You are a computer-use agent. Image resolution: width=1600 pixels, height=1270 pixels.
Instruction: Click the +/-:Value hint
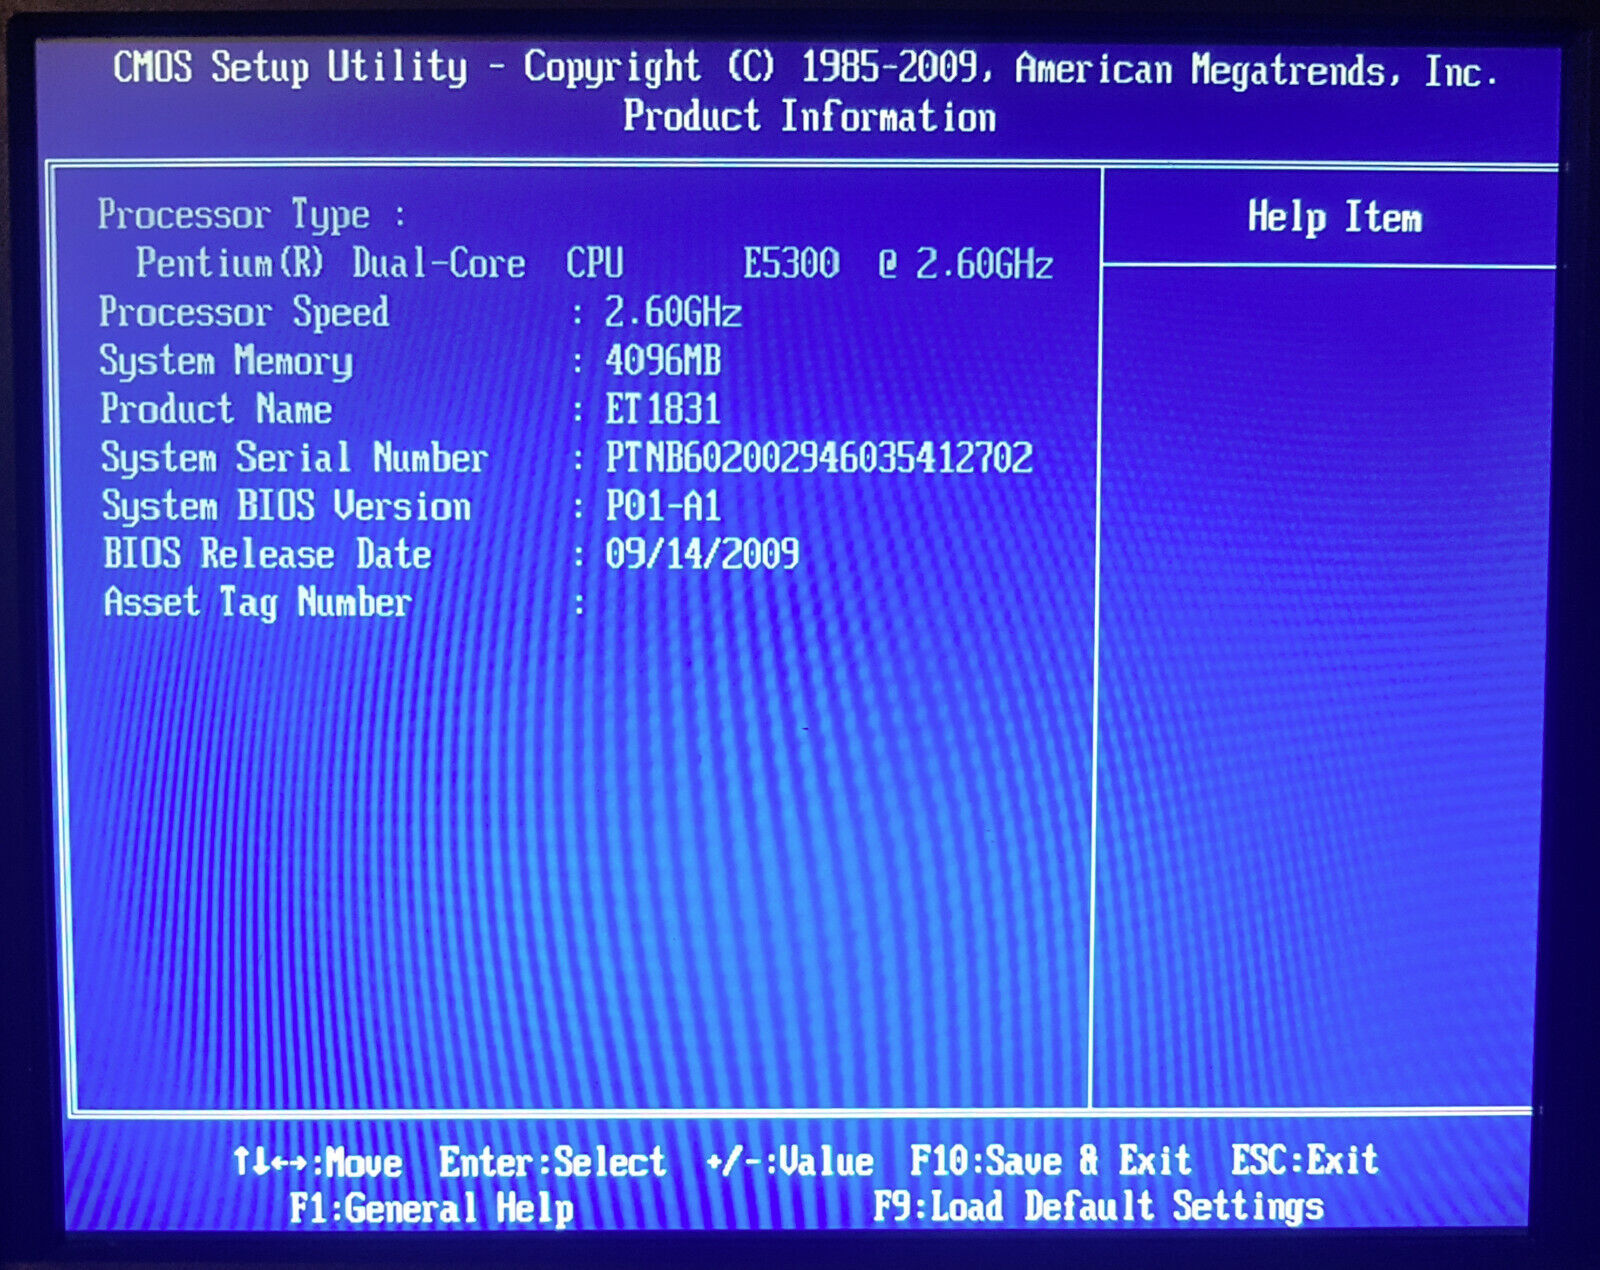(x=790, y=1162)
